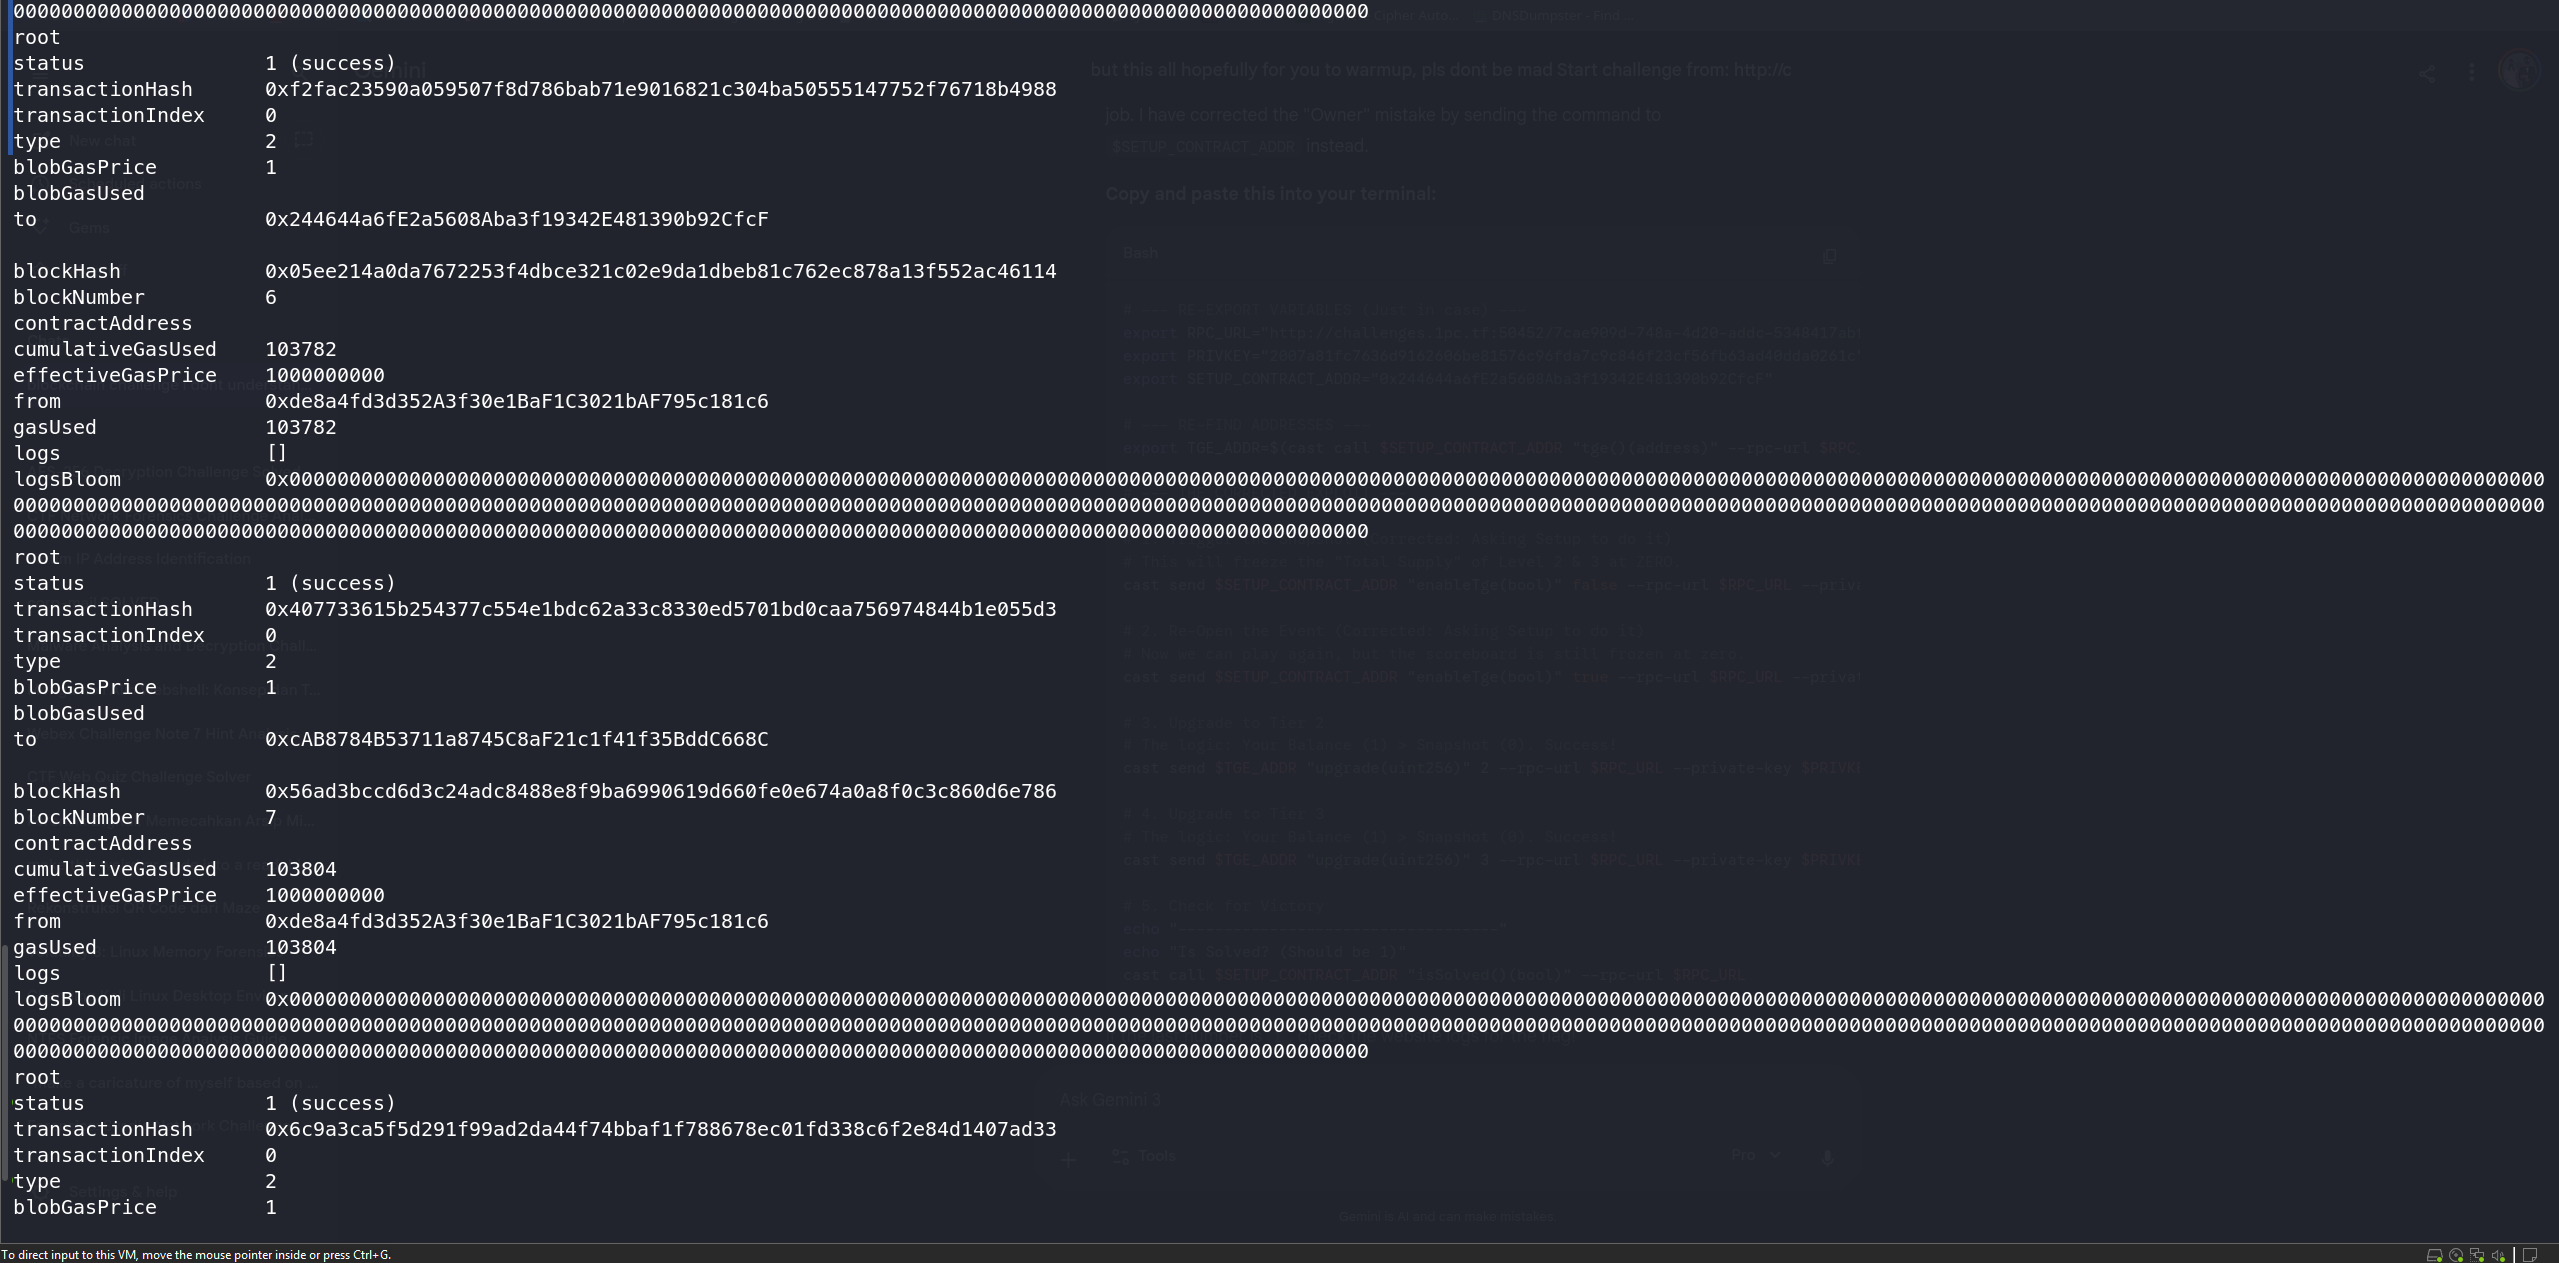The width and height of the screenshot is (2559, 1263).
Task: Click the CD/DVD drive status icon
Action: pyautogui.click(x=2456, y=1255)
